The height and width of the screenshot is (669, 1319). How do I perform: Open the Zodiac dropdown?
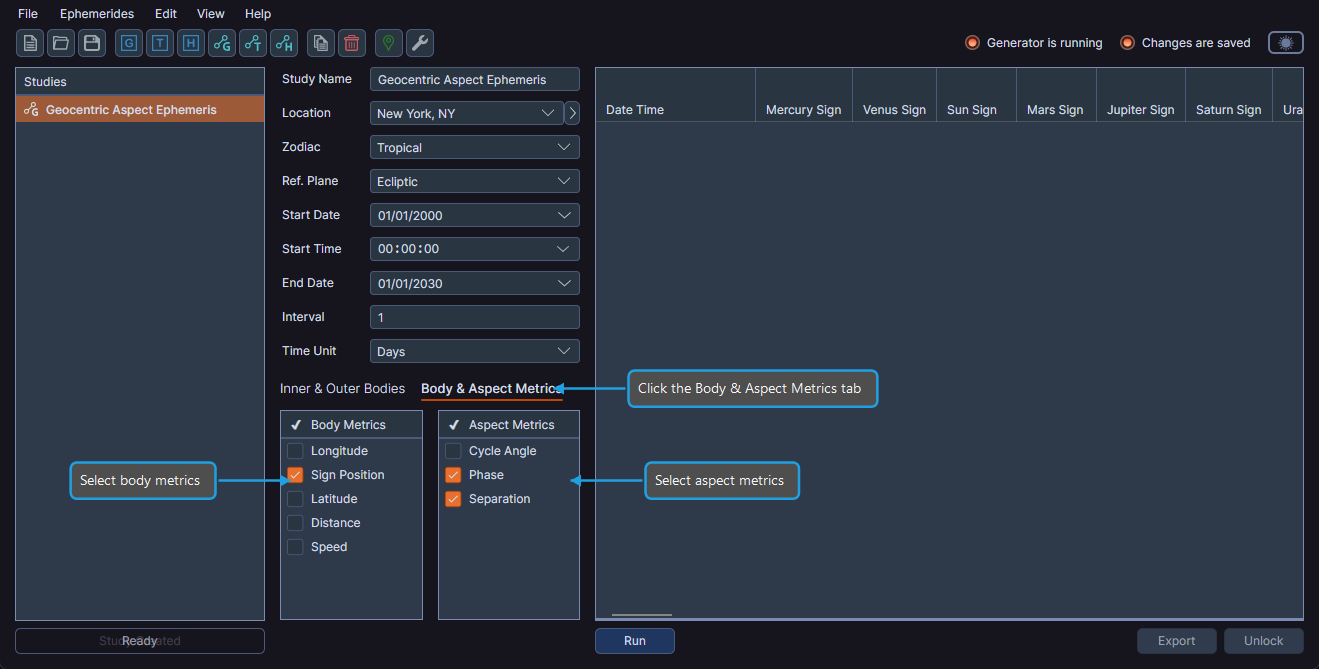click(474, 147)
